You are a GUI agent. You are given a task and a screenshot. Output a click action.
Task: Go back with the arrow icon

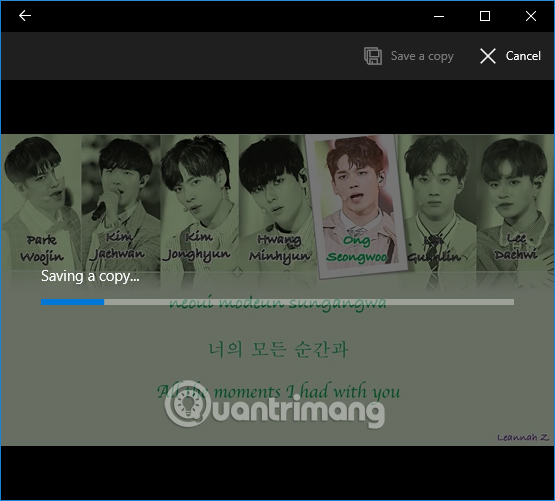click(x=25, y=16)
